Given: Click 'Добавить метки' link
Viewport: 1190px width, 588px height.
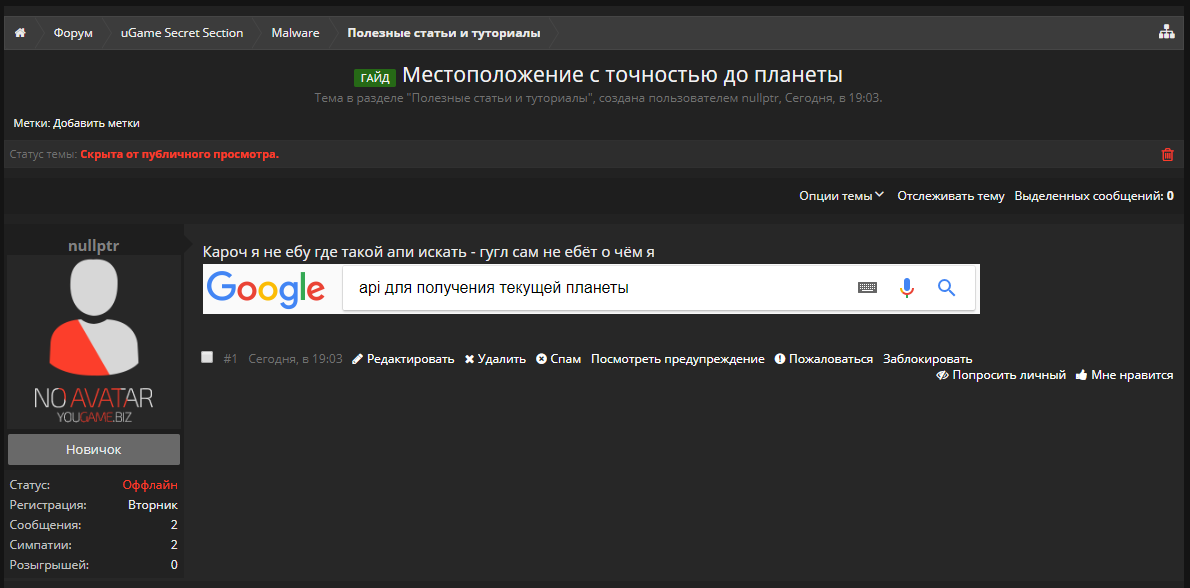Looking at the screenshot, I should [96, 123].
